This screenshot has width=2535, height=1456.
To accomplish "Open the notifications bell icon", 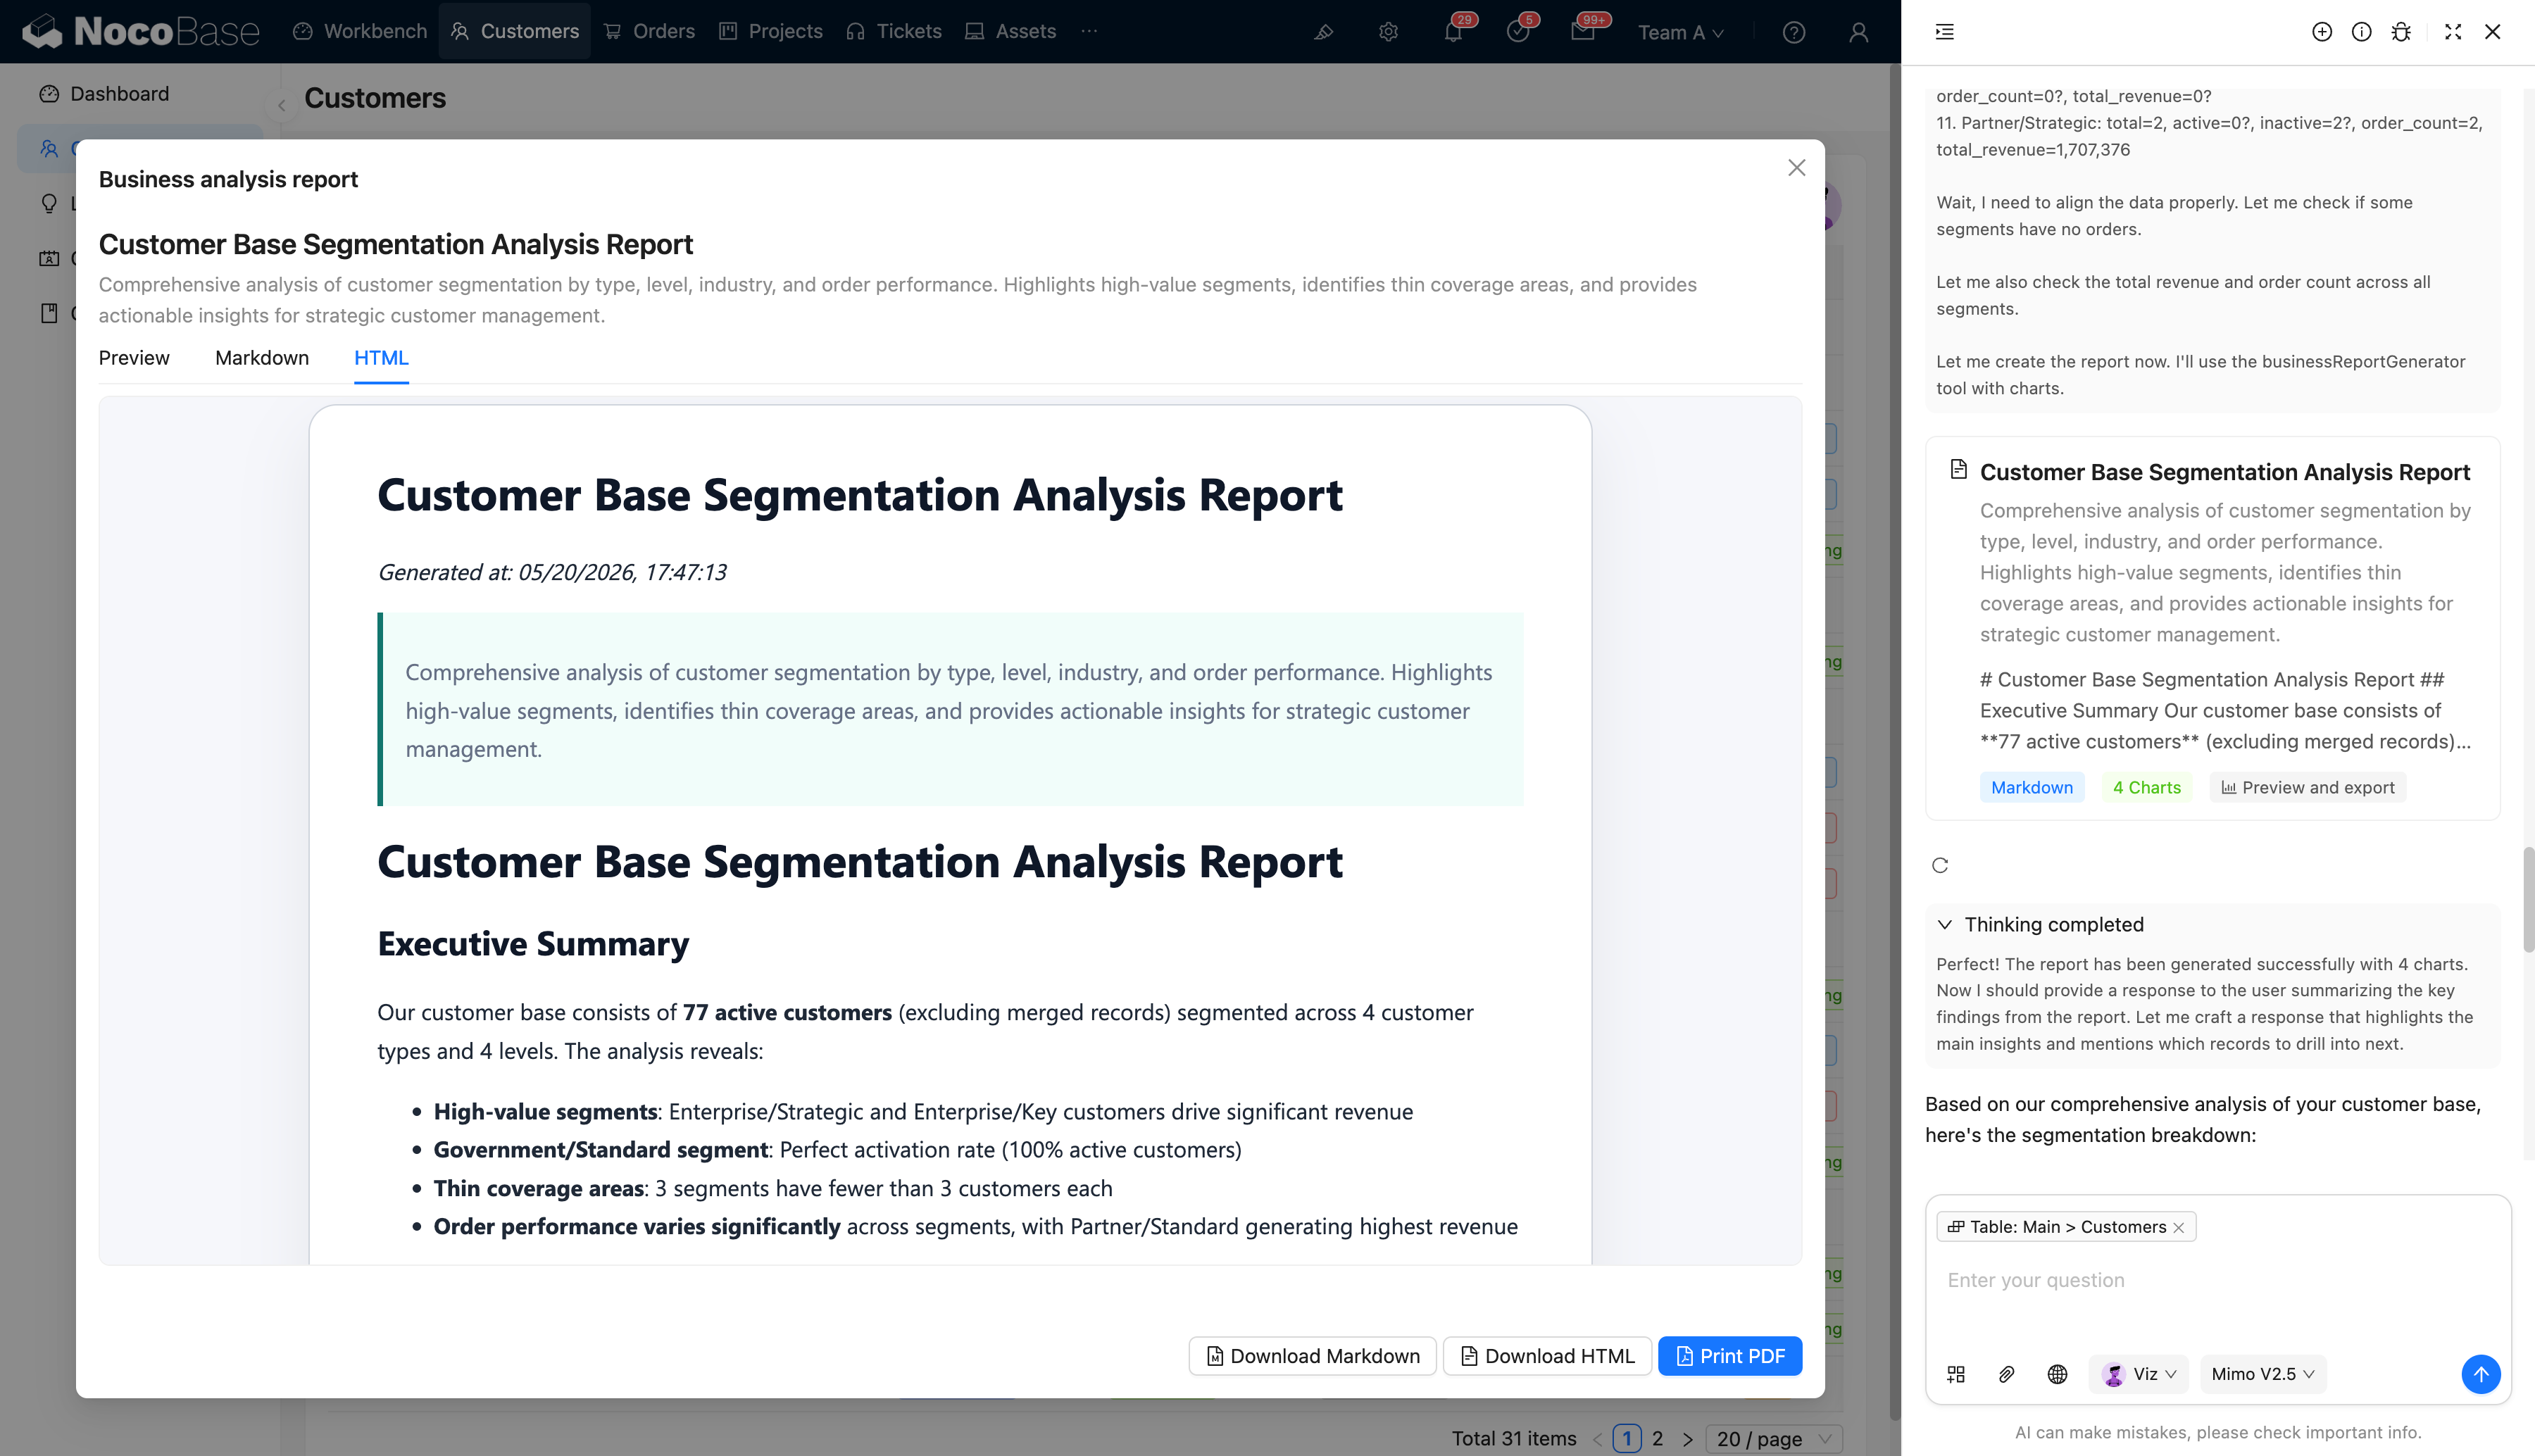I will (1453, 32).
